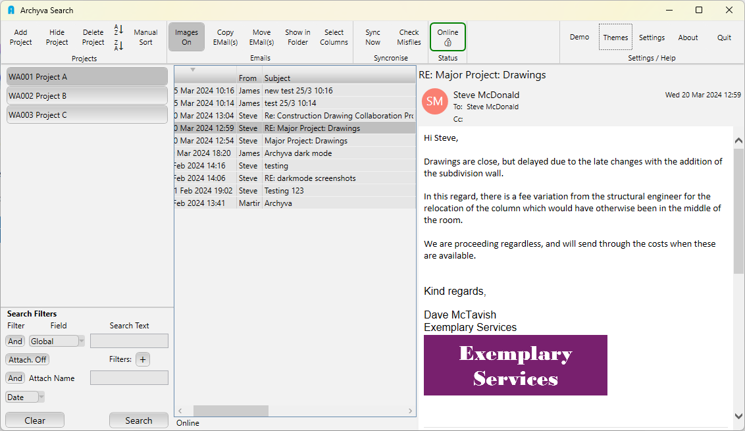Click the preview pane vertical scrollbar thumb
The height and width of the screenshot is (431, 745).
pyautogui.click(x=738, y=210)
